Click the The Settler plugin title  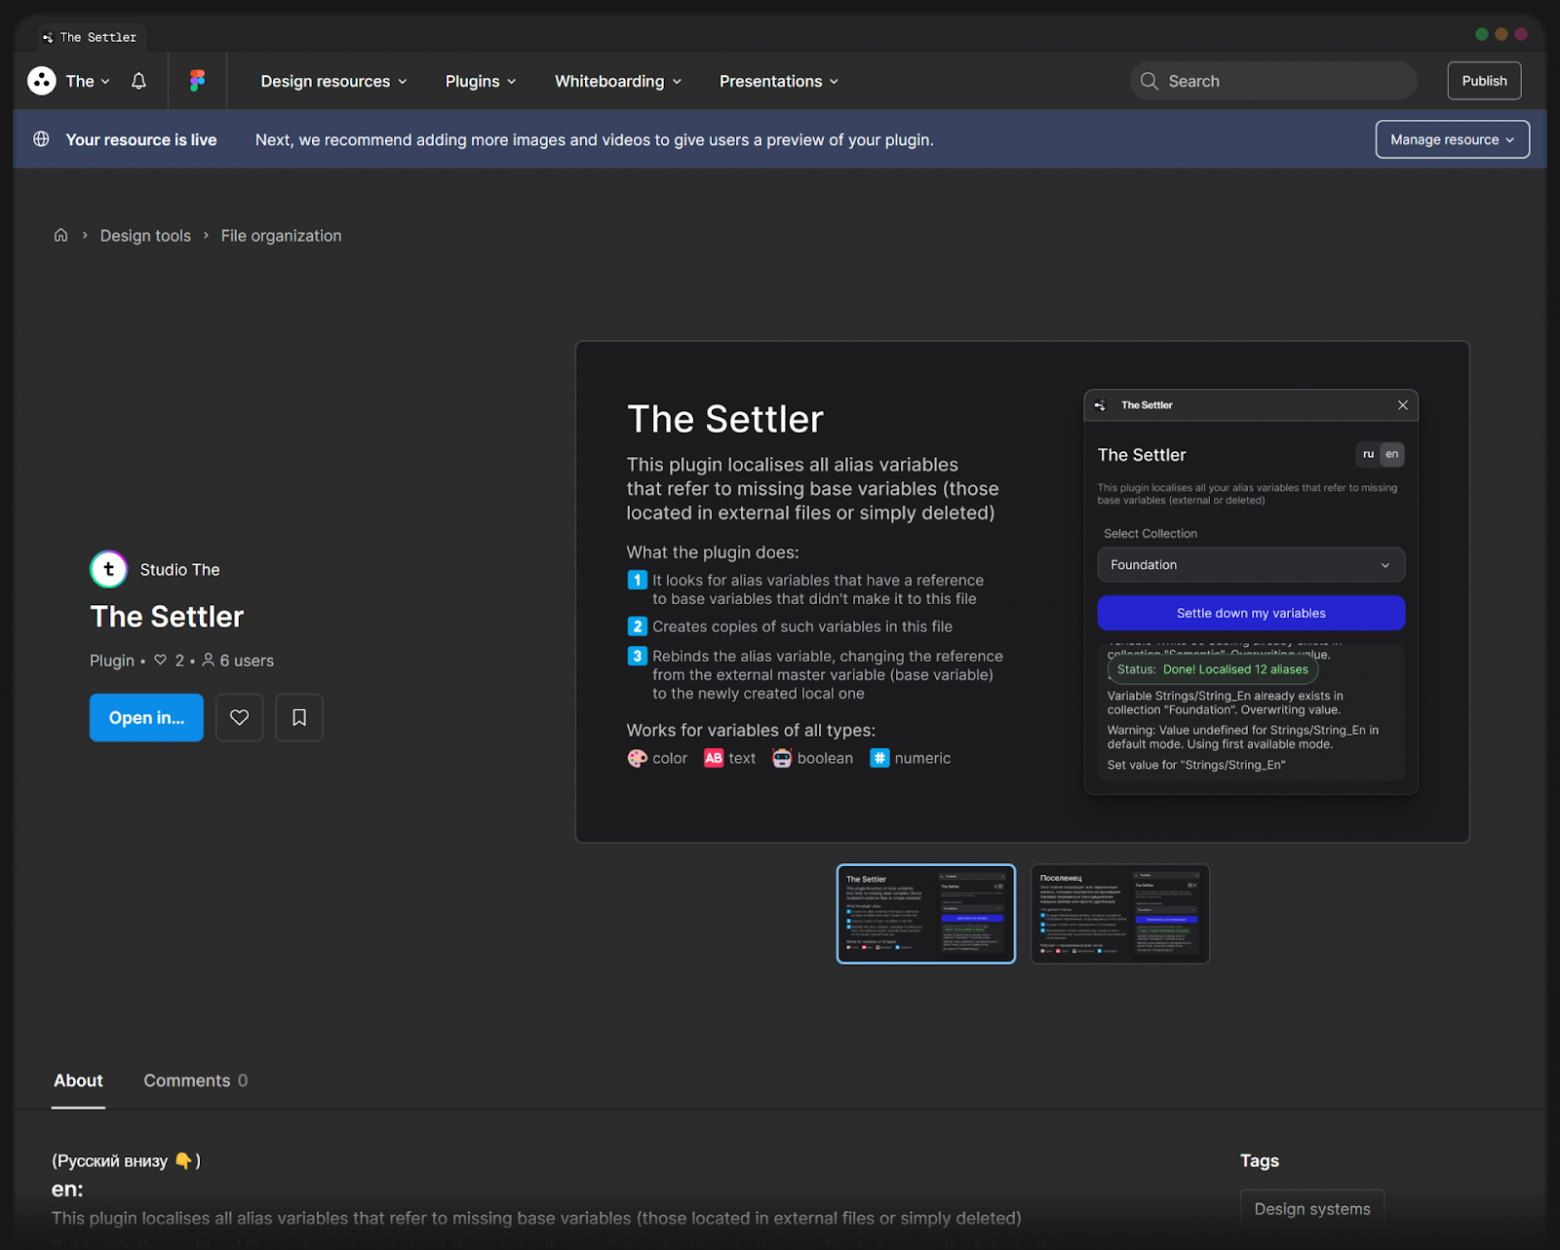(x=167, y=617)
